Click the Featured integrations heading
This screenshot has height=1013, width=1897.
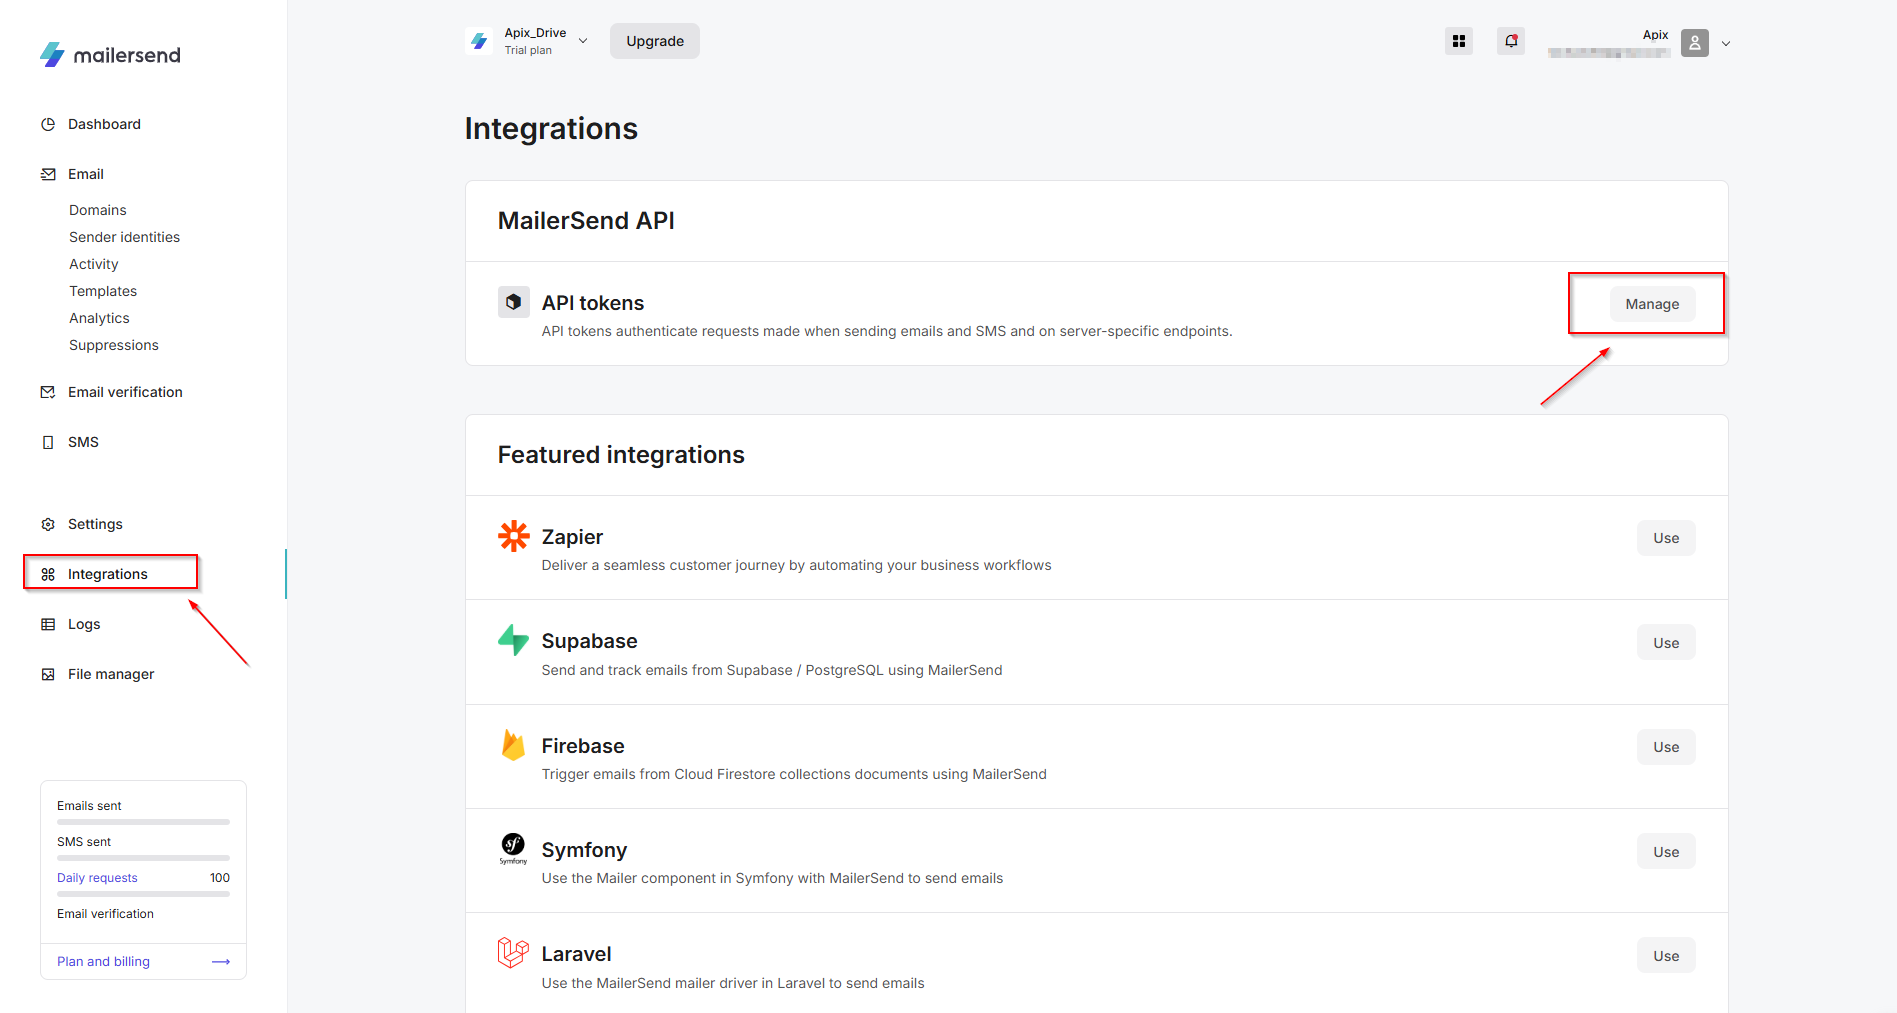tap(621, 455)
